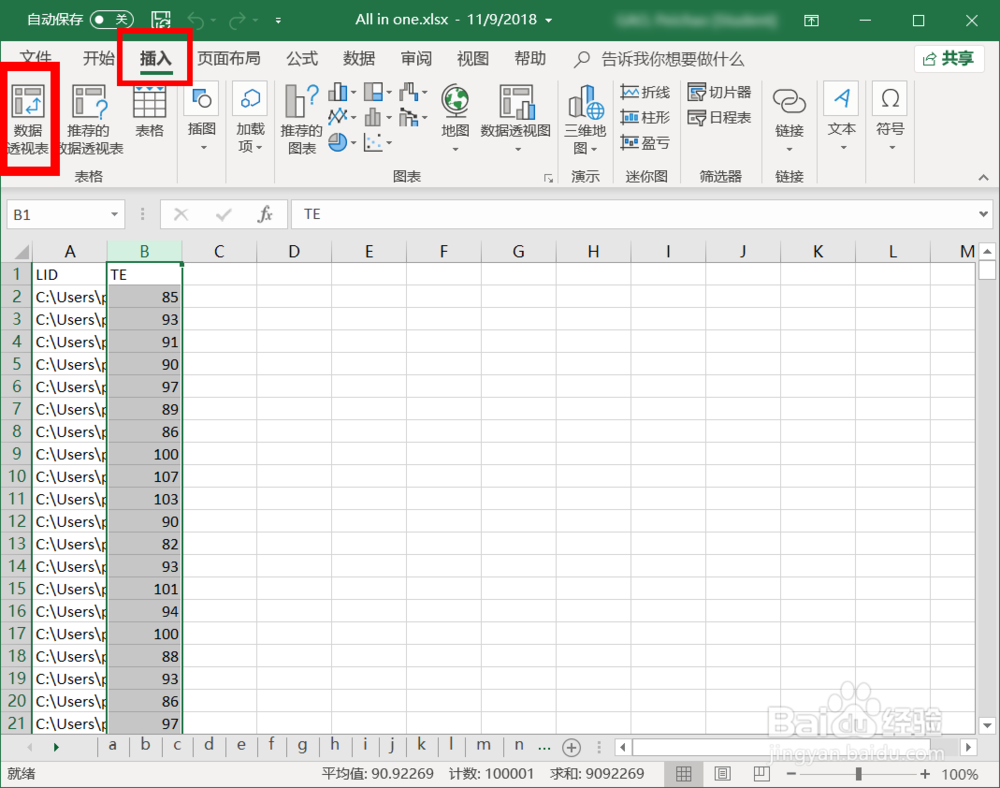Open the 三维地图 3D map tool
Image resolution: width=1000 pixels, height=788 pixels.
[585, 110]
